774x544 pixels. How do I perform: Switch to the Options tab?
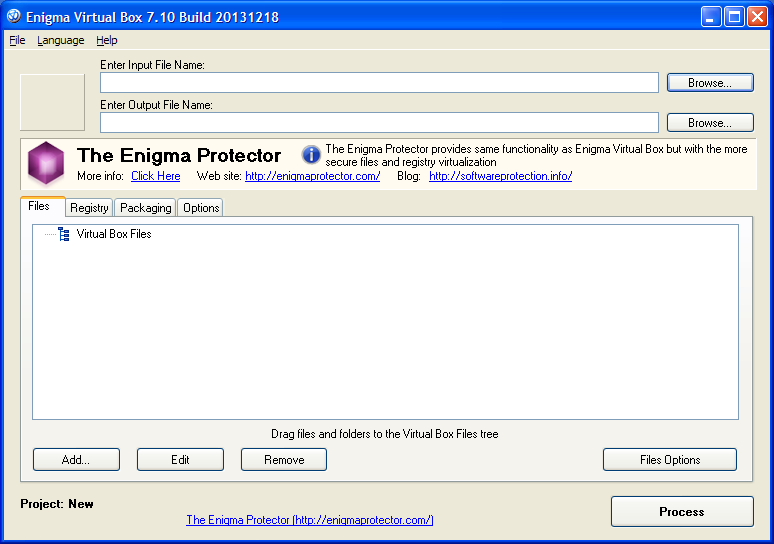pos(201,208)
